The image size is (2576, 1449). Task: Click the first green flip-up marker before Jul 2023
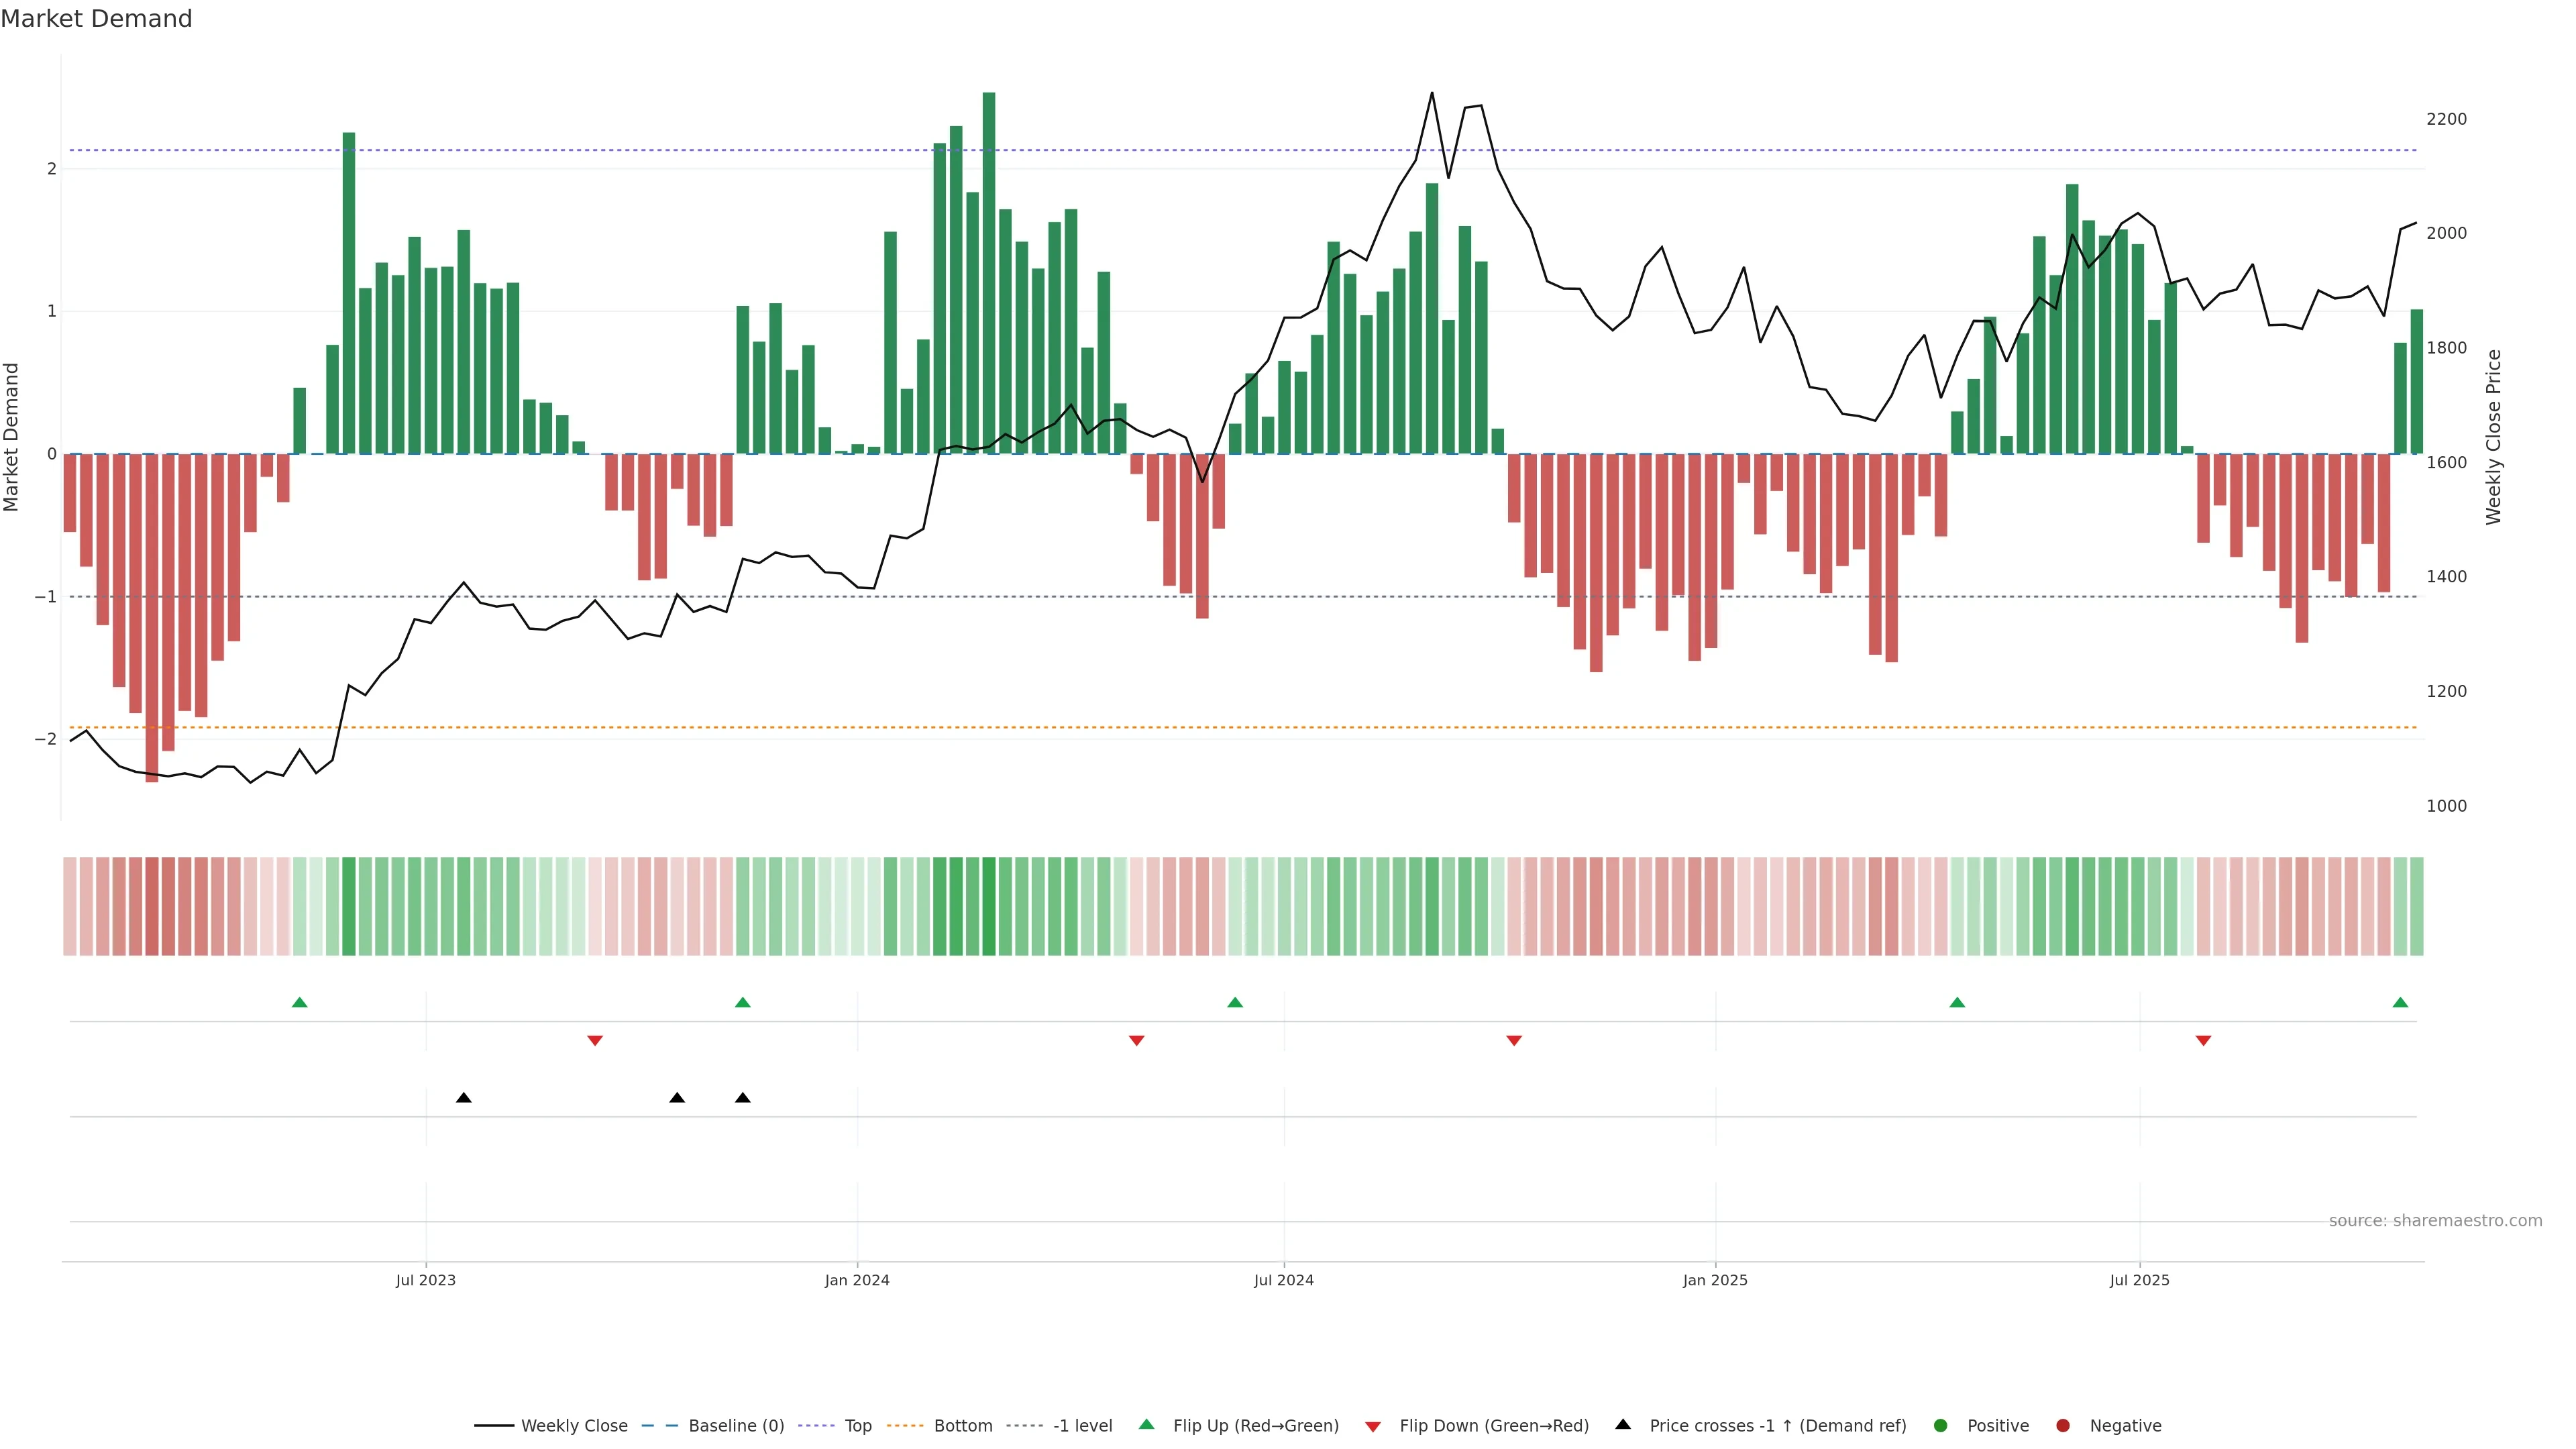click(x=299, y=1002)
